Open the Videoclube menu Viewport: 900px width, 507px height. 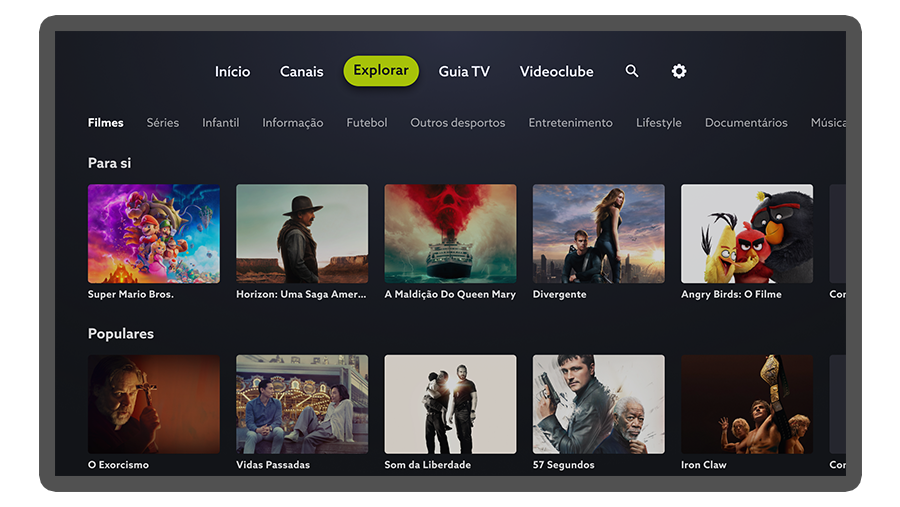[x=557, y=72]
